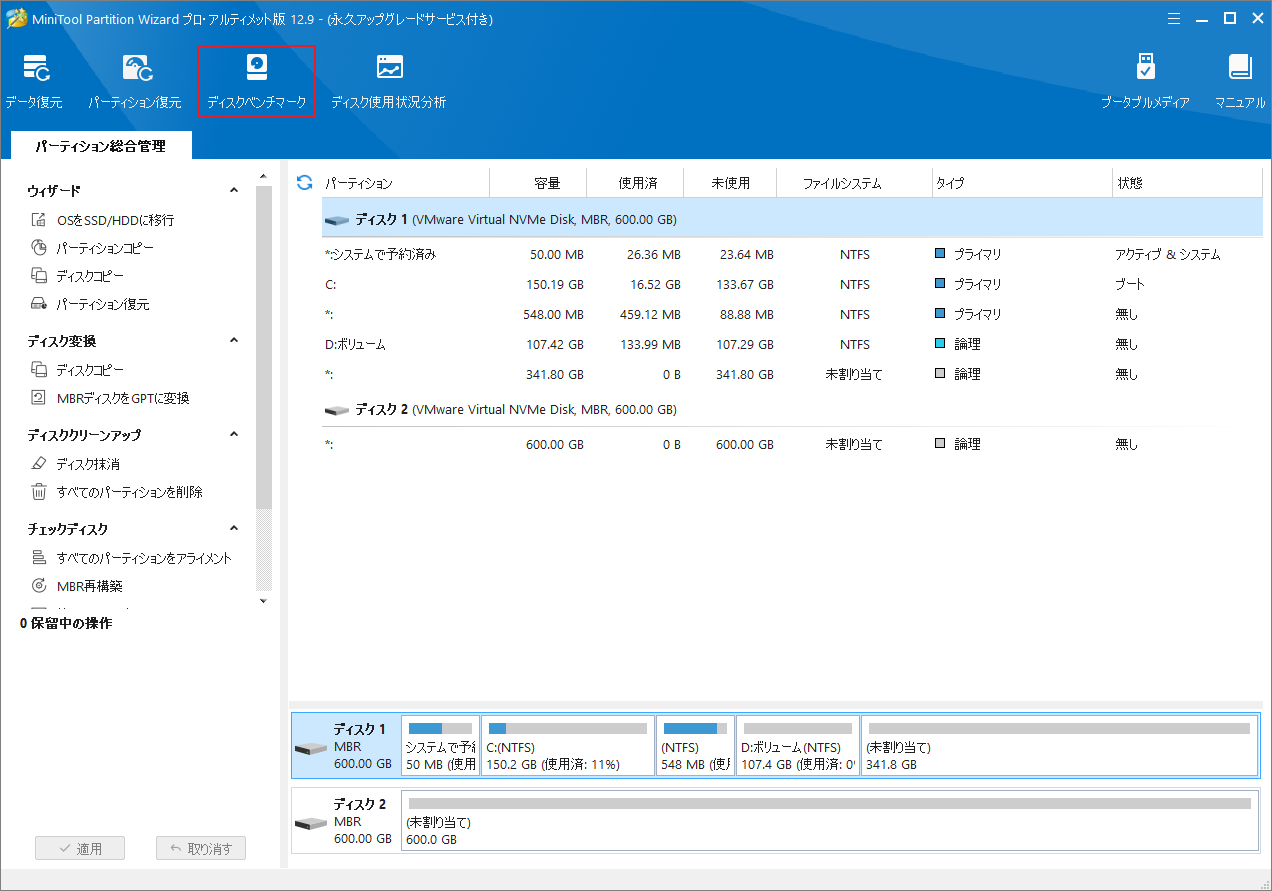Select ディスク 1 header row in list
Image resolution: width=1272 pixels, height=891 pixels.
(792, 219)
